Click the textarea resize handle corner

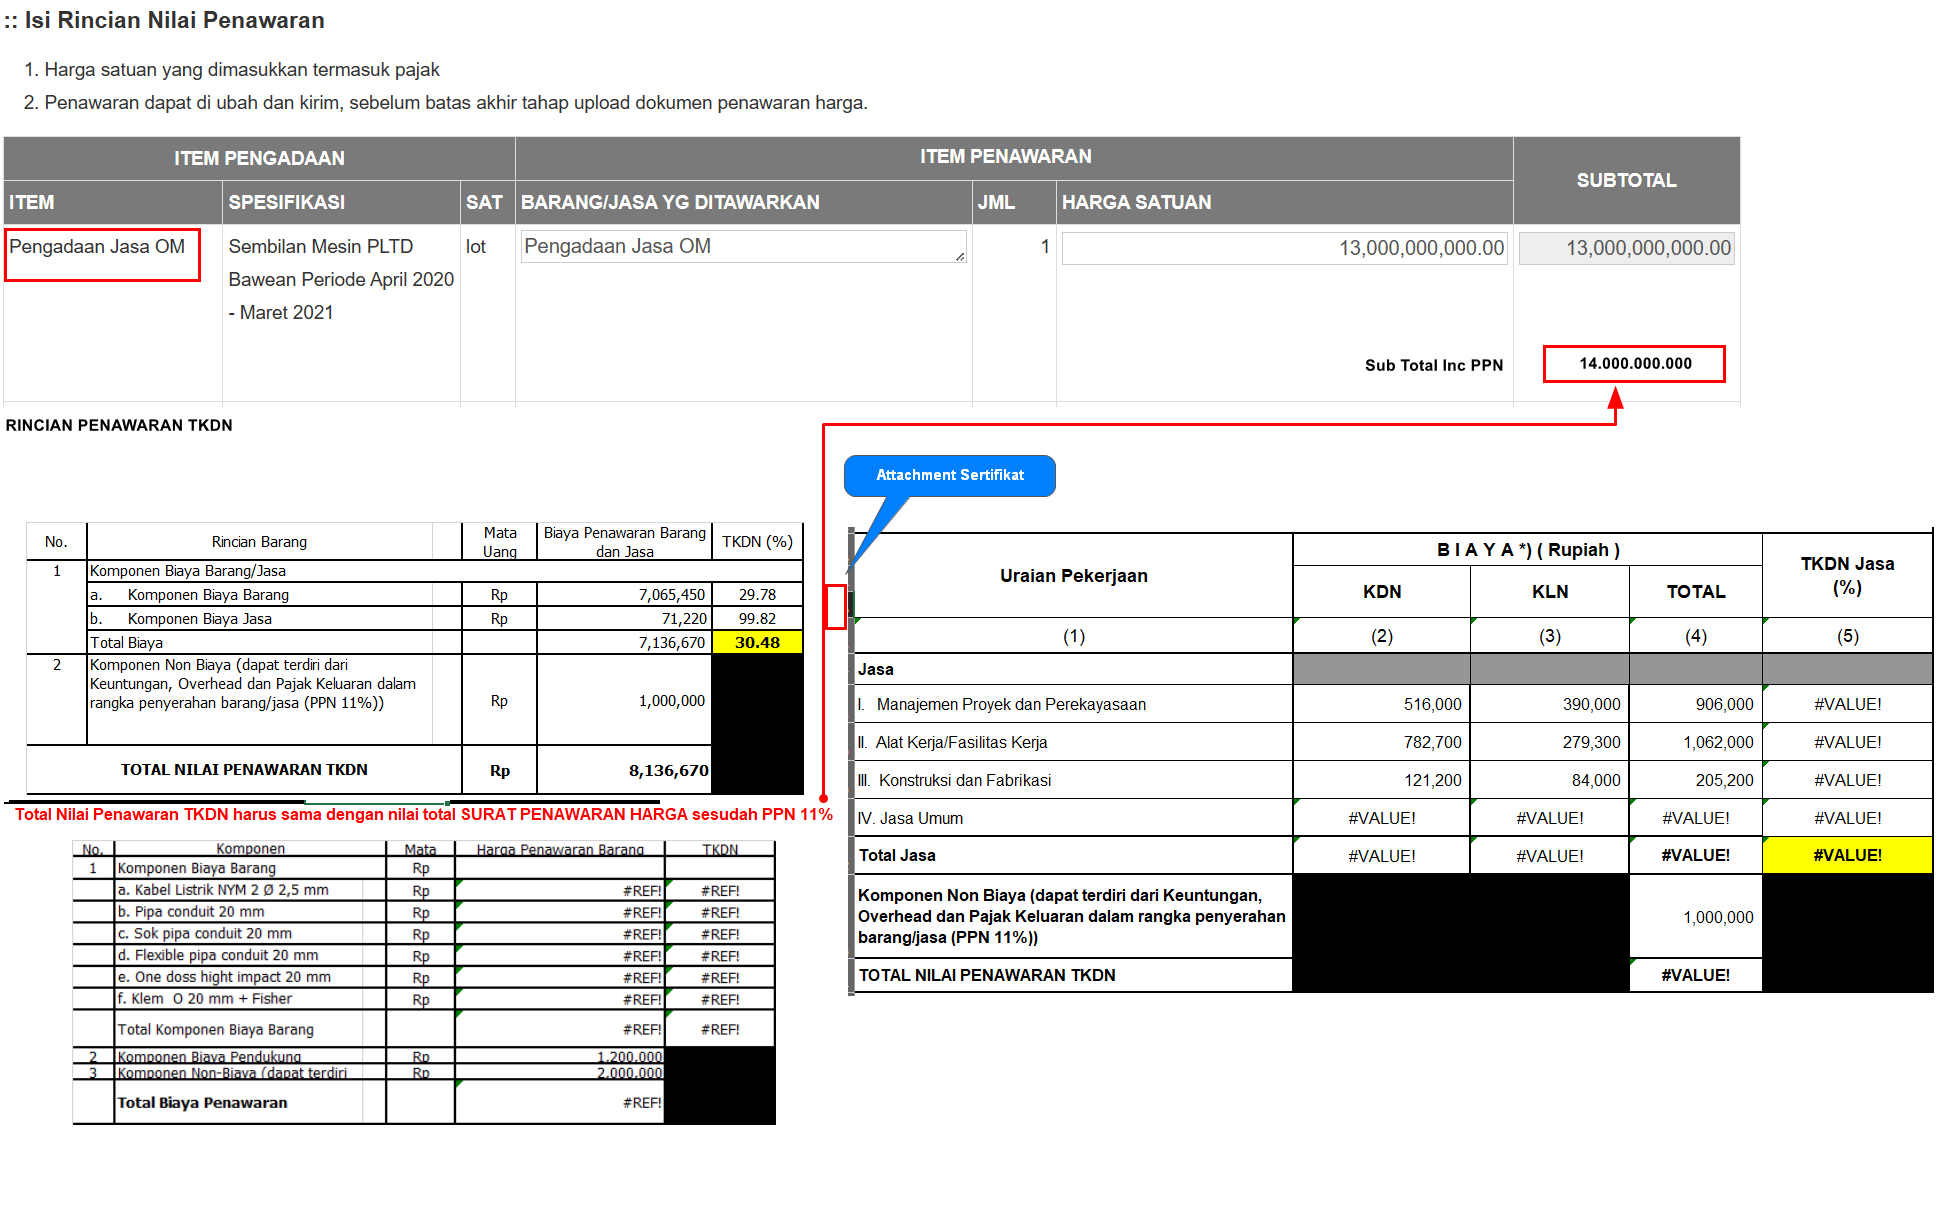point(960,257)
